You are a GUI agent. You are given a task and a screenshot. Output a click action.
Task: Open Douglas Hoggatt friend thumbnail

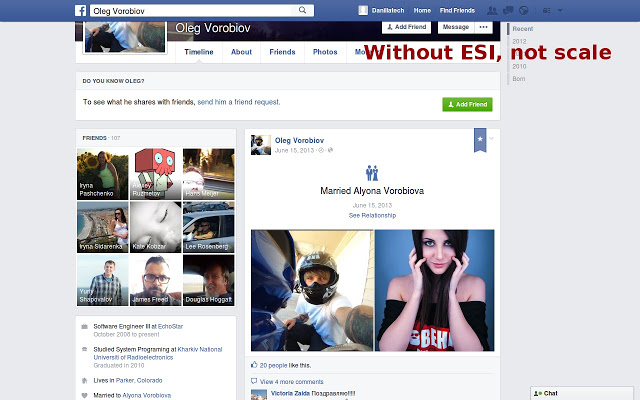click(x=209, y=280)
